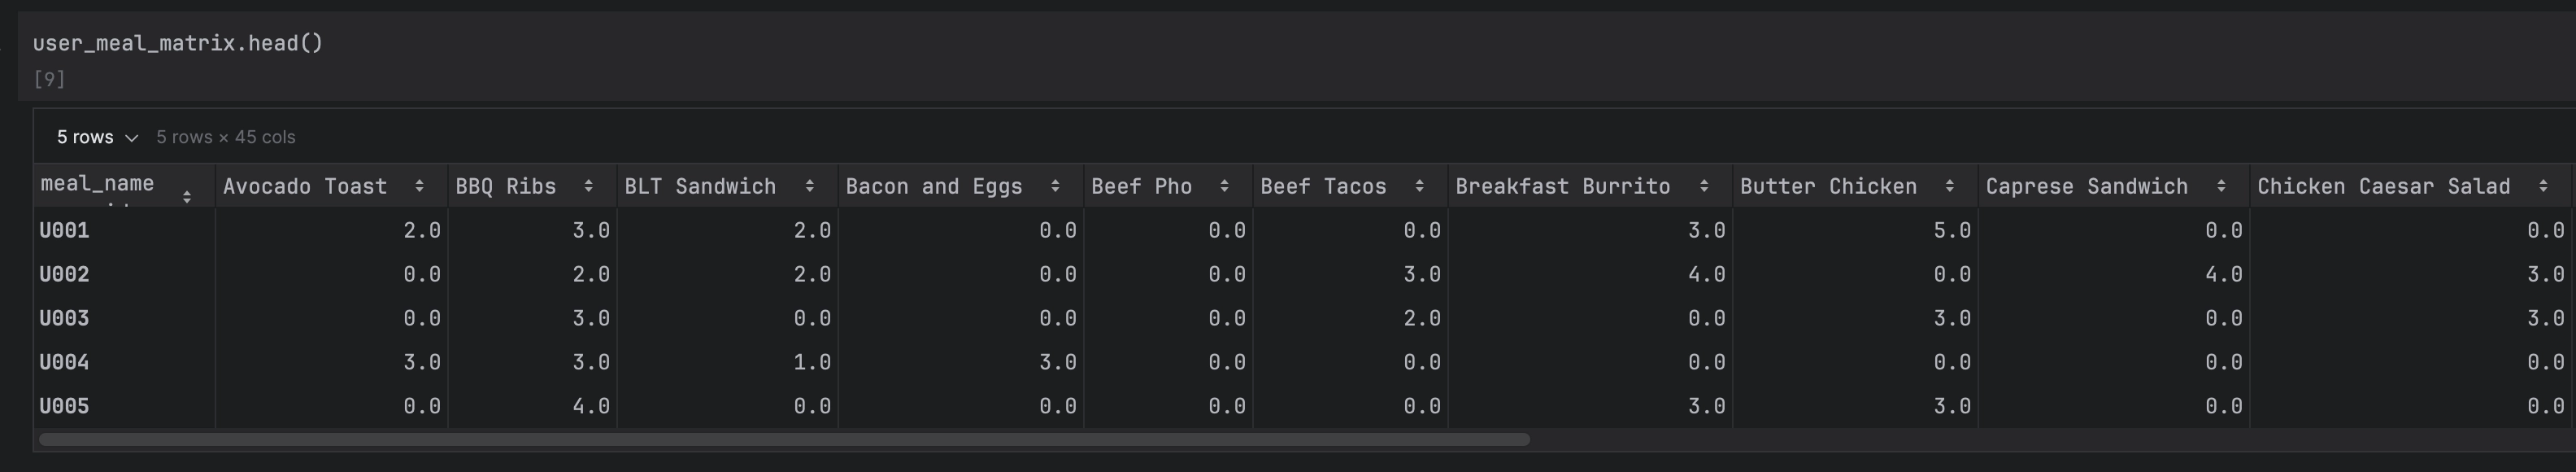Sort the Butter Chicken column
This screenshot has width=2576, height=472.
tap(1951, 186)
